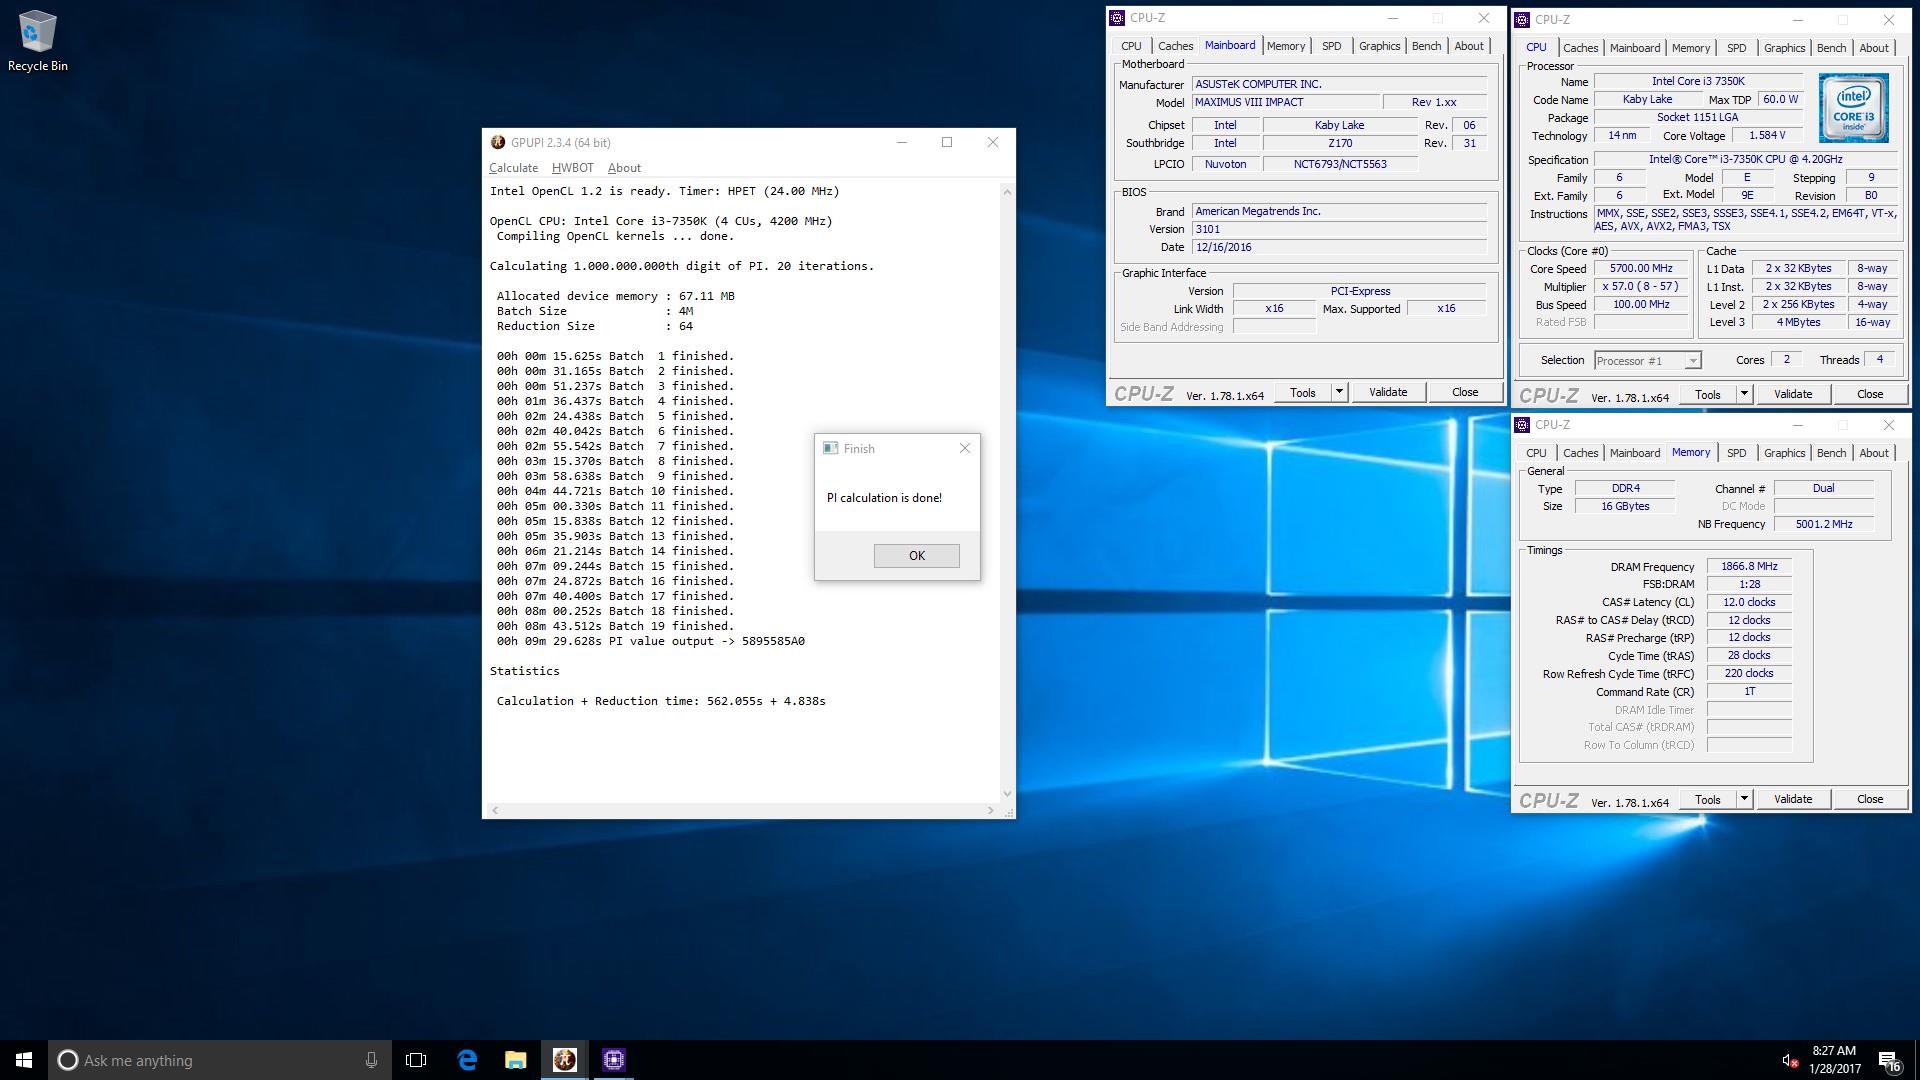Click the DRAM Frequency 1866.8 MHz value
1920x1080 pixels.
point(1748,566)
